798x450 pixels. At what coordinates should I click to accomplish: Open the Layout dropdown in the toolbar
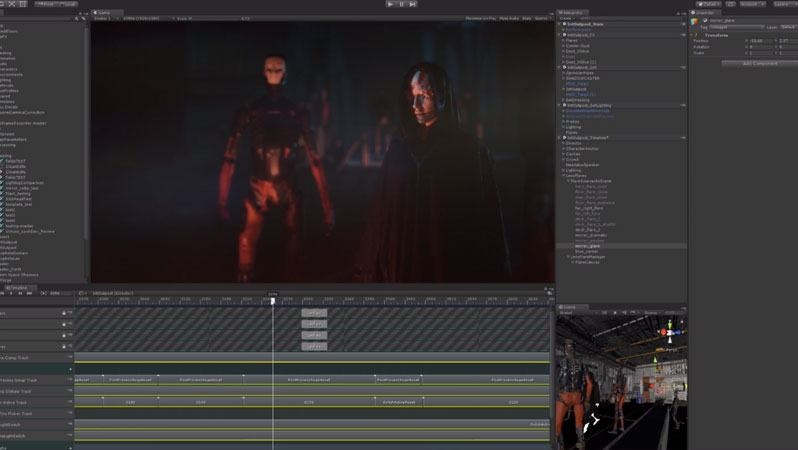[784, 4]
